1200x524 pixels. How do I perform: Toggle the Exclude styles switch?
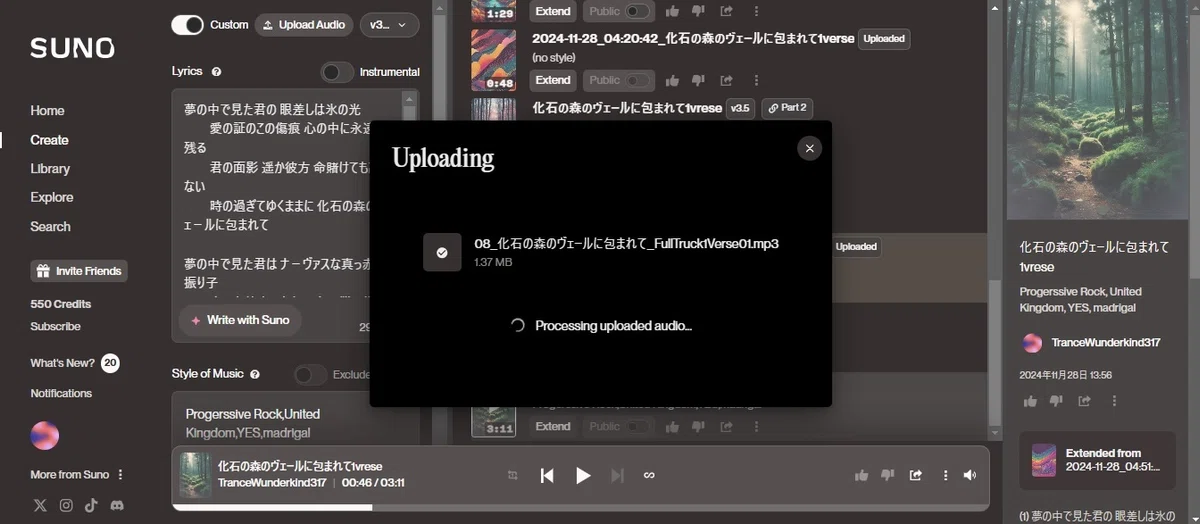coord(310,374)
